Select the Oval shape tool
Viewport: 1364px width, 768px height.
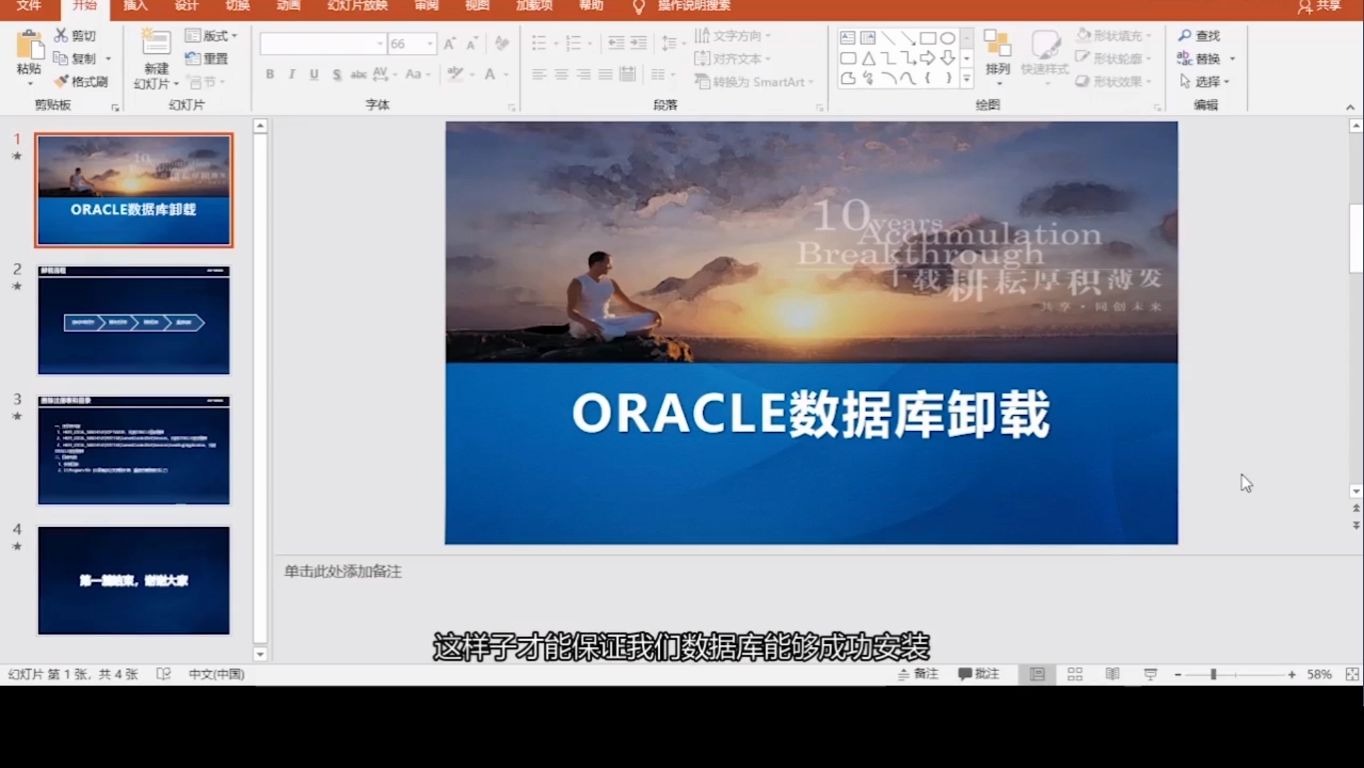click(x=948, y=37)
